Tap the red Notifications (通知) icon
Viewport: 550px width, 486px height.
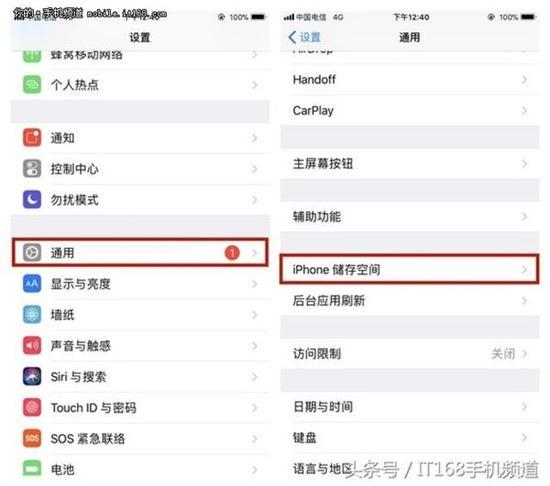point(32,137)
